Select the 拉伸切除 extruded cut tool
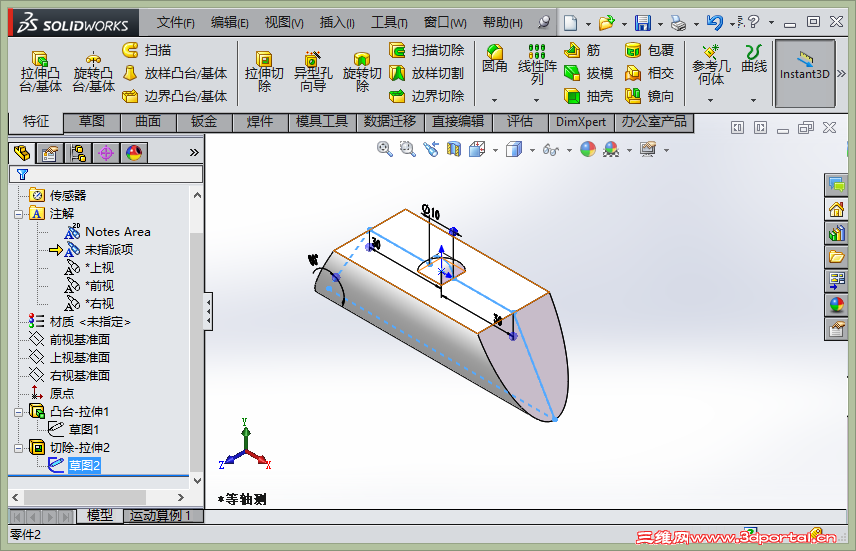 (x=264, y=72)
